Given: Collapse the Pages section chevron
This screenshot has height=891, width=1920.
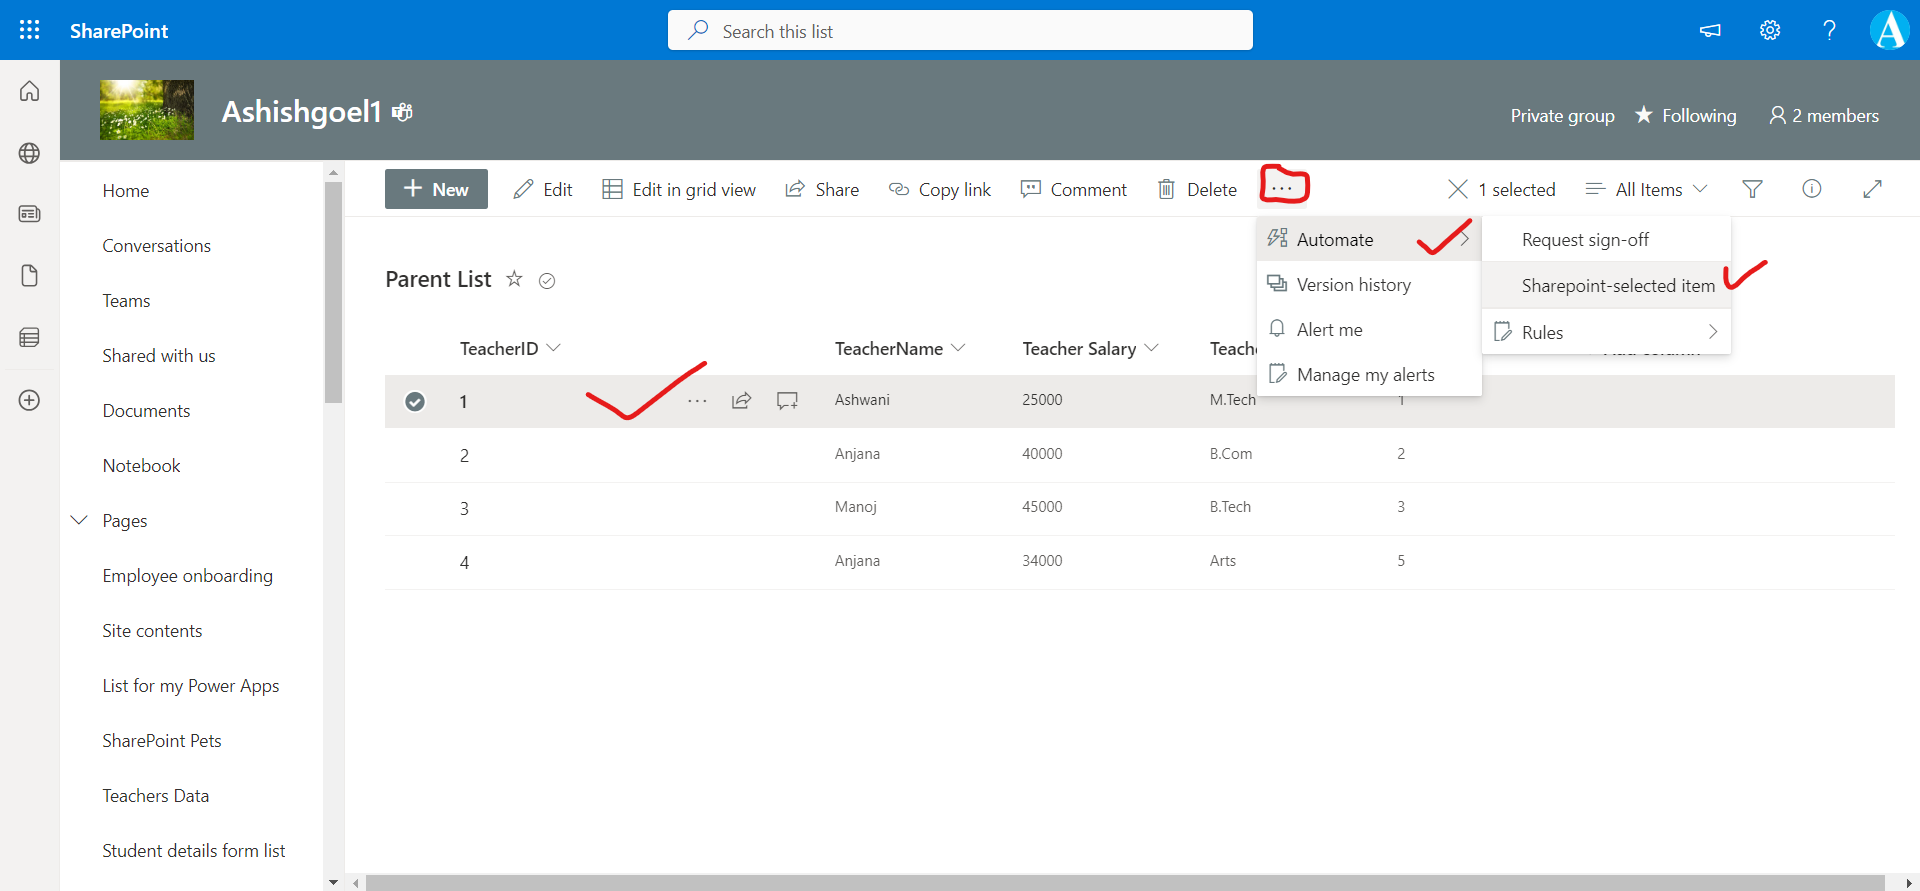Looking at the screenshot, I should click(x=79, y=520).
